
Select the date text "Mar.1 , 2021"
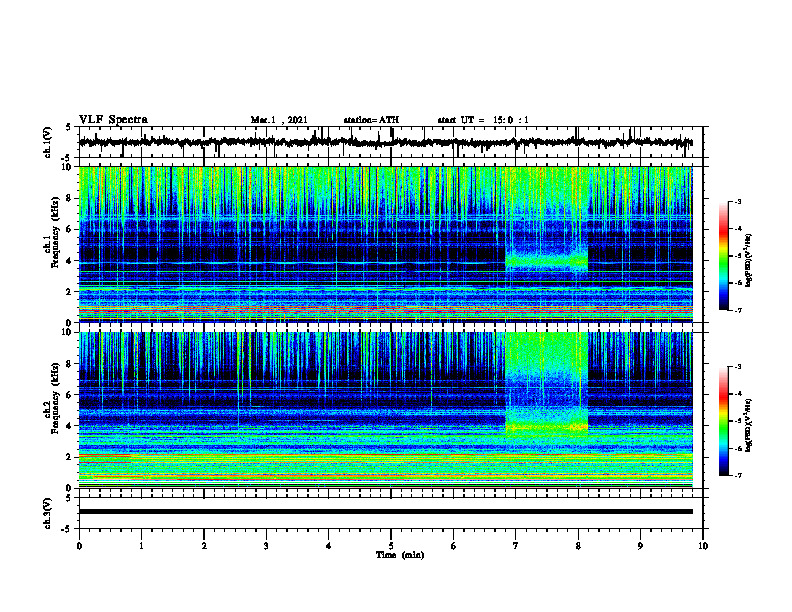(x=279, y=120)
